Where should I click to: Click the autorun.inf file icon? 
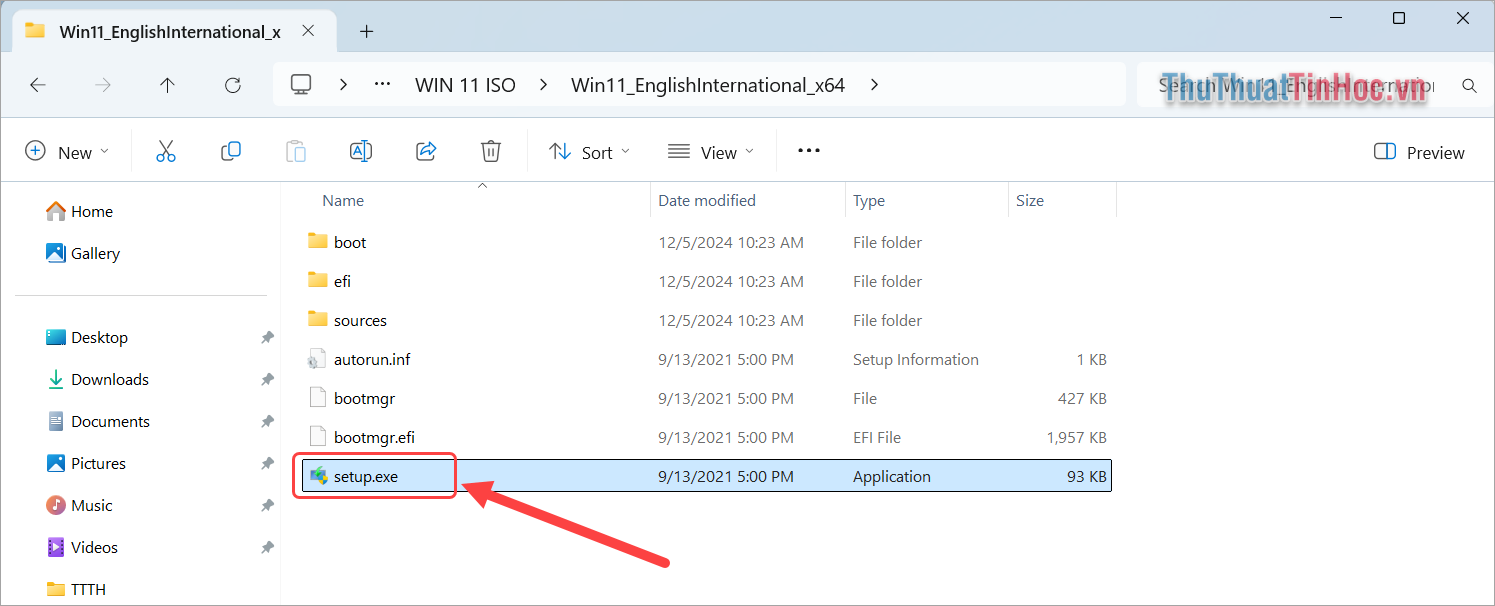pyautogui.click(x=318, y=359)
